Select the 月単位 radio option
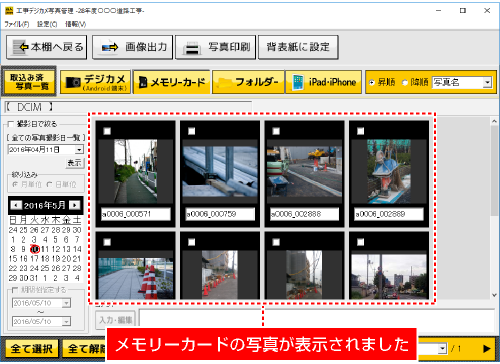 15,184
